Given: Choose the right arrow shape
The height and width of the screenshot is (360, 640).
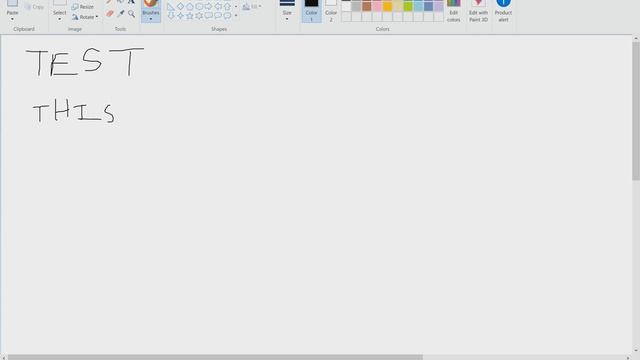Looking at the screenshot, I should (209, 7).
